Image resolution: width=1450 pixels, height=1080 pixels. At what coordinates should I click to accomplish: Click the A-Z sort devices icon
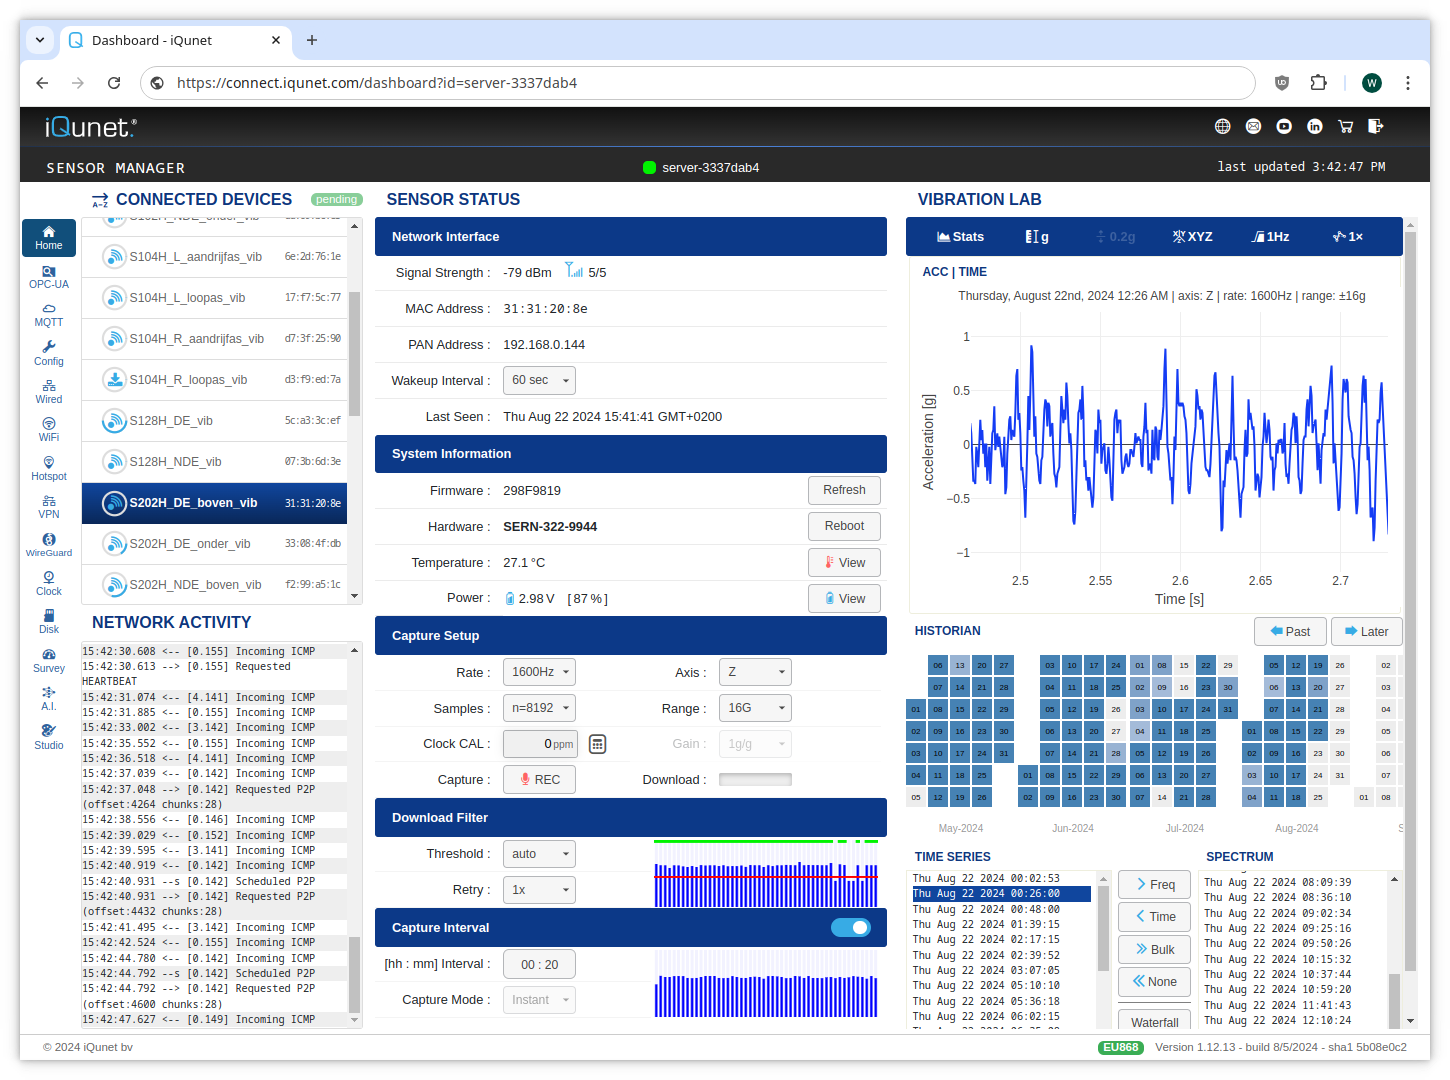pos(100,200)
